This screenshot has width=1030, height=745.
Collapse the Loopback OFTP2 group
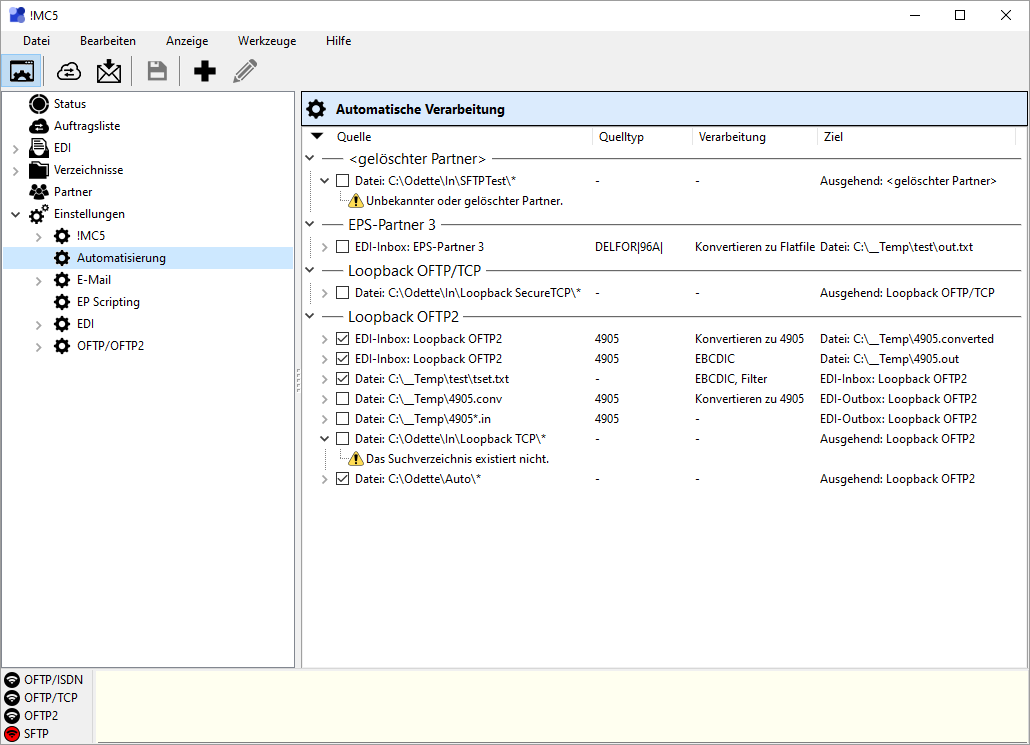[x=309, y=317]
